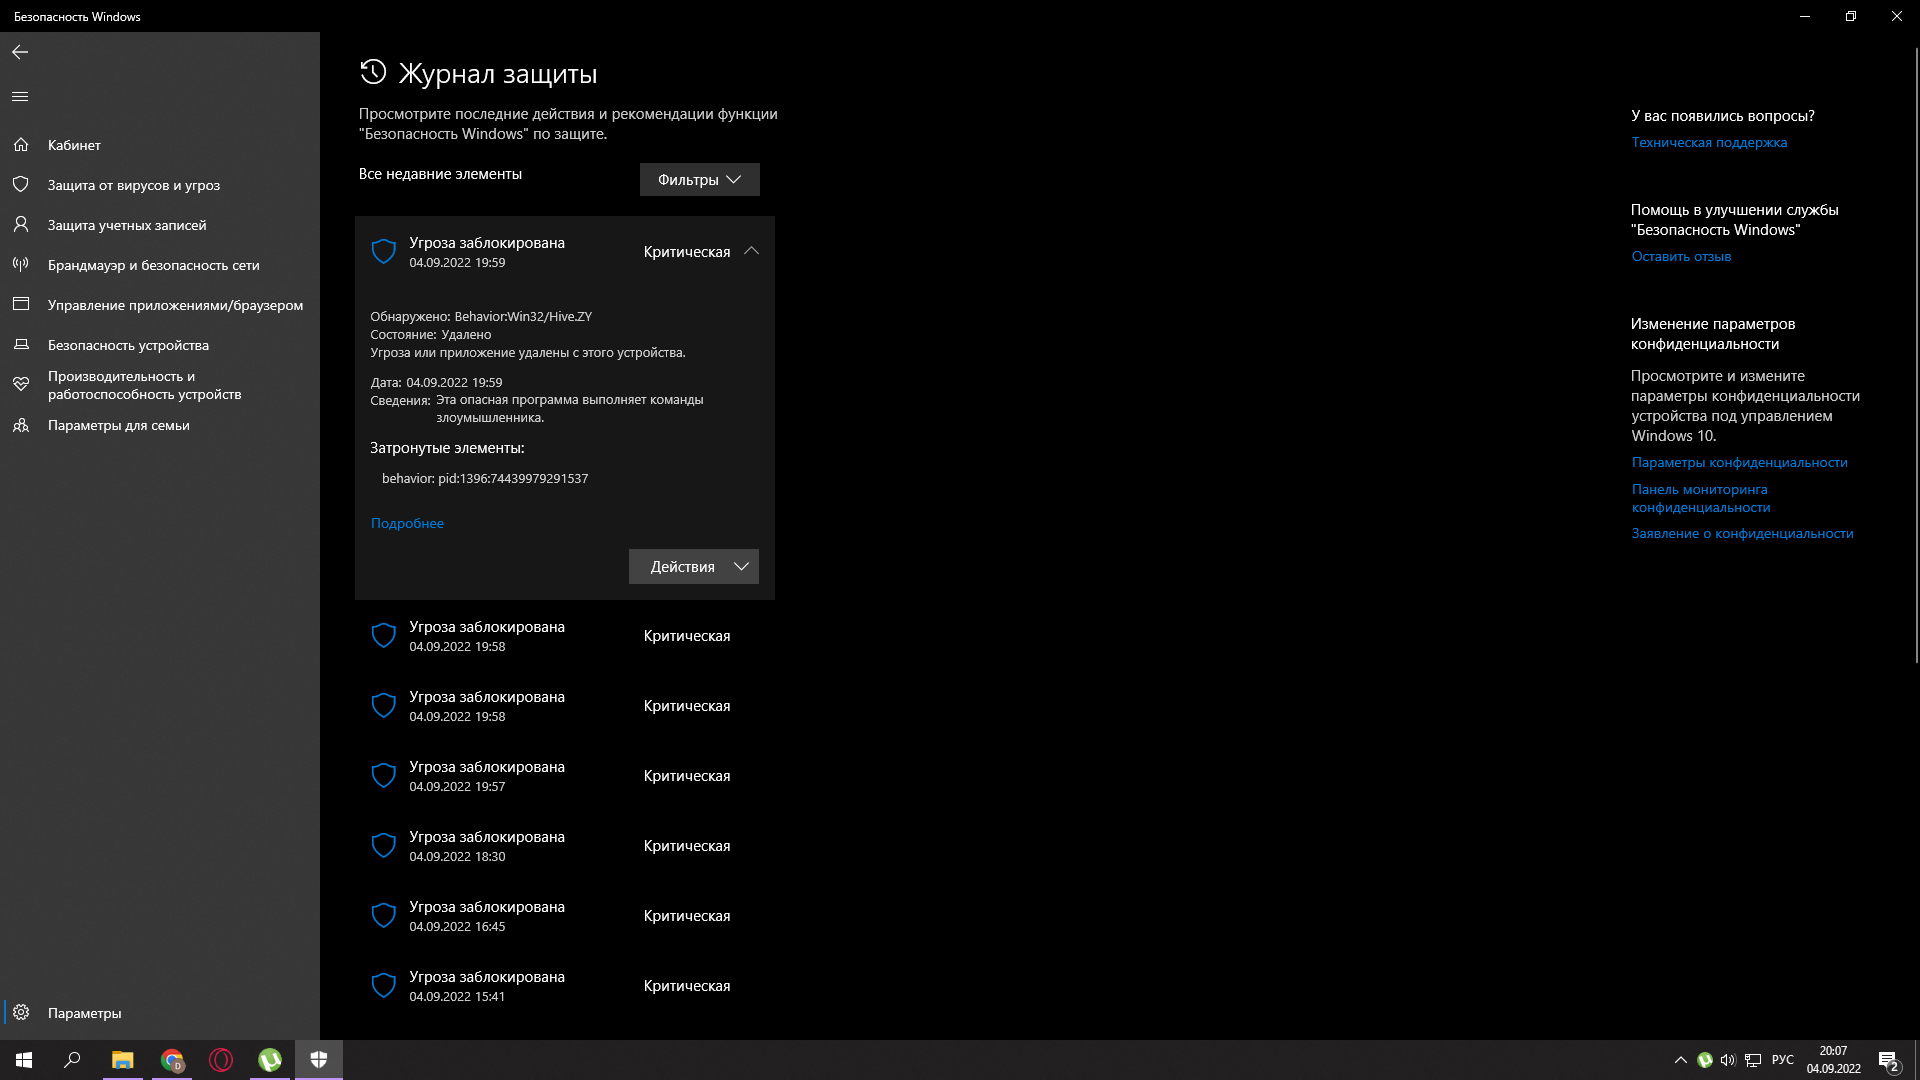Click the back arrow in Windows Security
Screen dimensions: 1920x1080
pos(20,52)
